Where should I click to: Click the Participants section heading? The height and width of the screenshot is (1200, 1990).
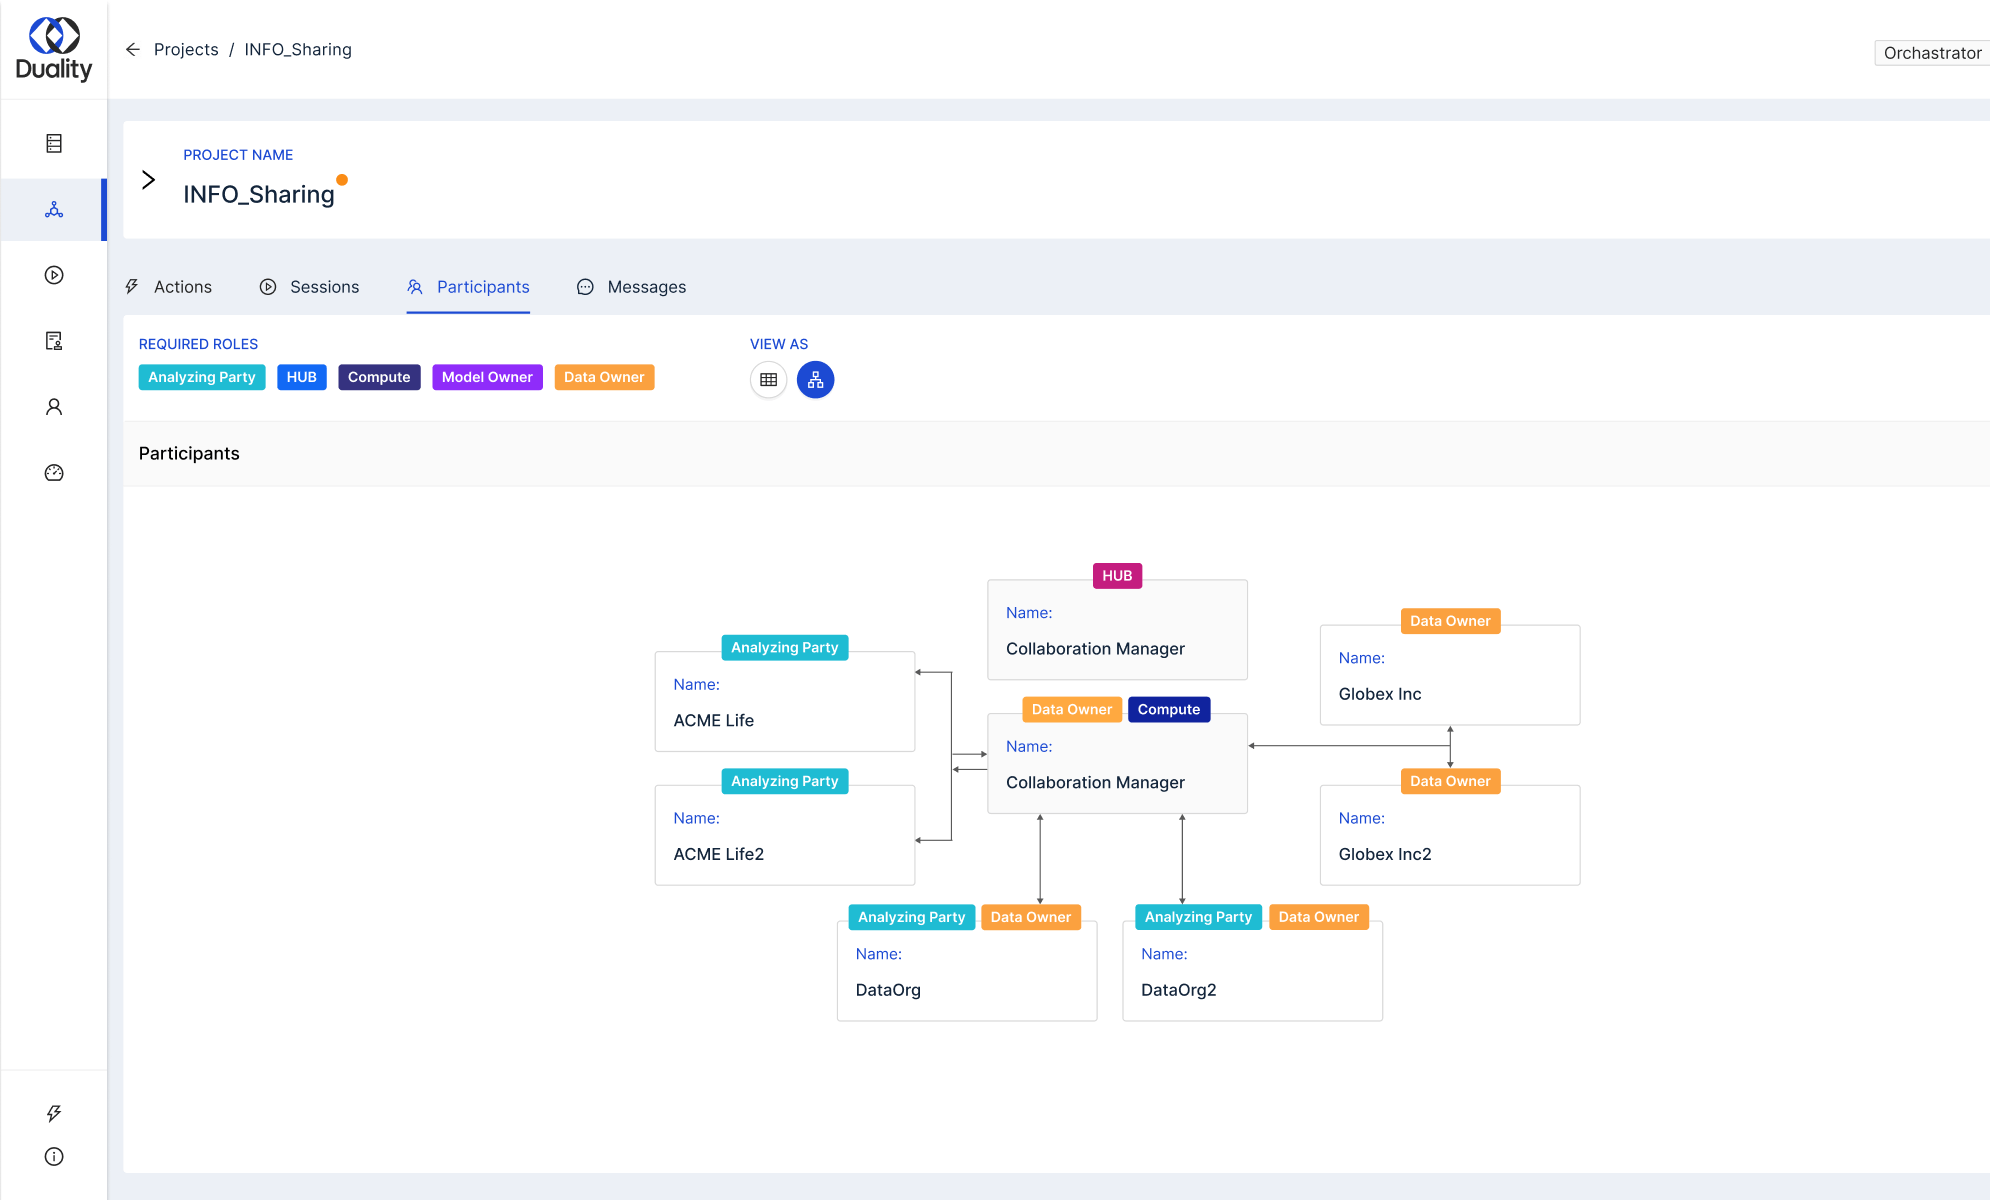[189, 454]
